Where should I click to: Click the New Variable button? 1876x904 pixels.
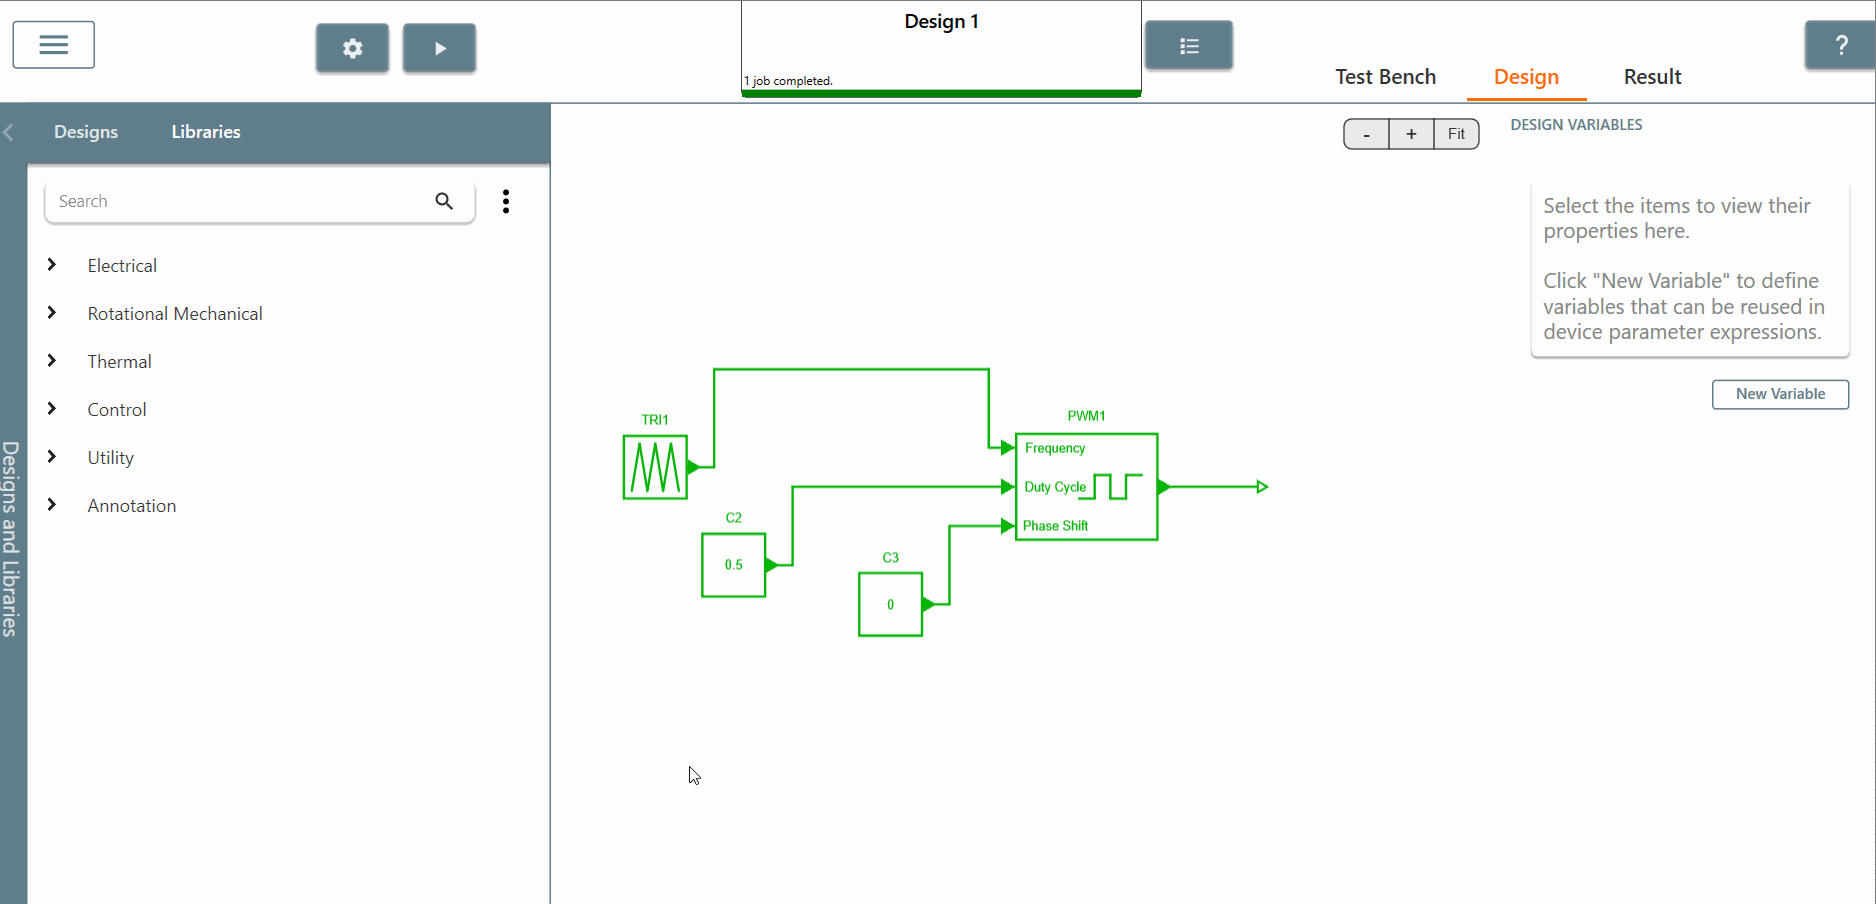(x=1780, y=394)
